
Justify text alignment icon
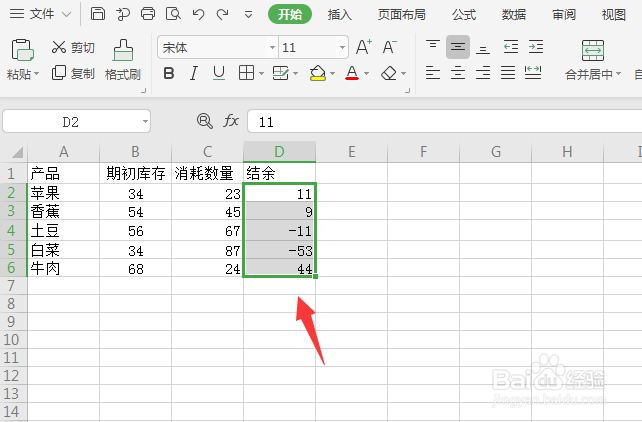click(508, 73)
